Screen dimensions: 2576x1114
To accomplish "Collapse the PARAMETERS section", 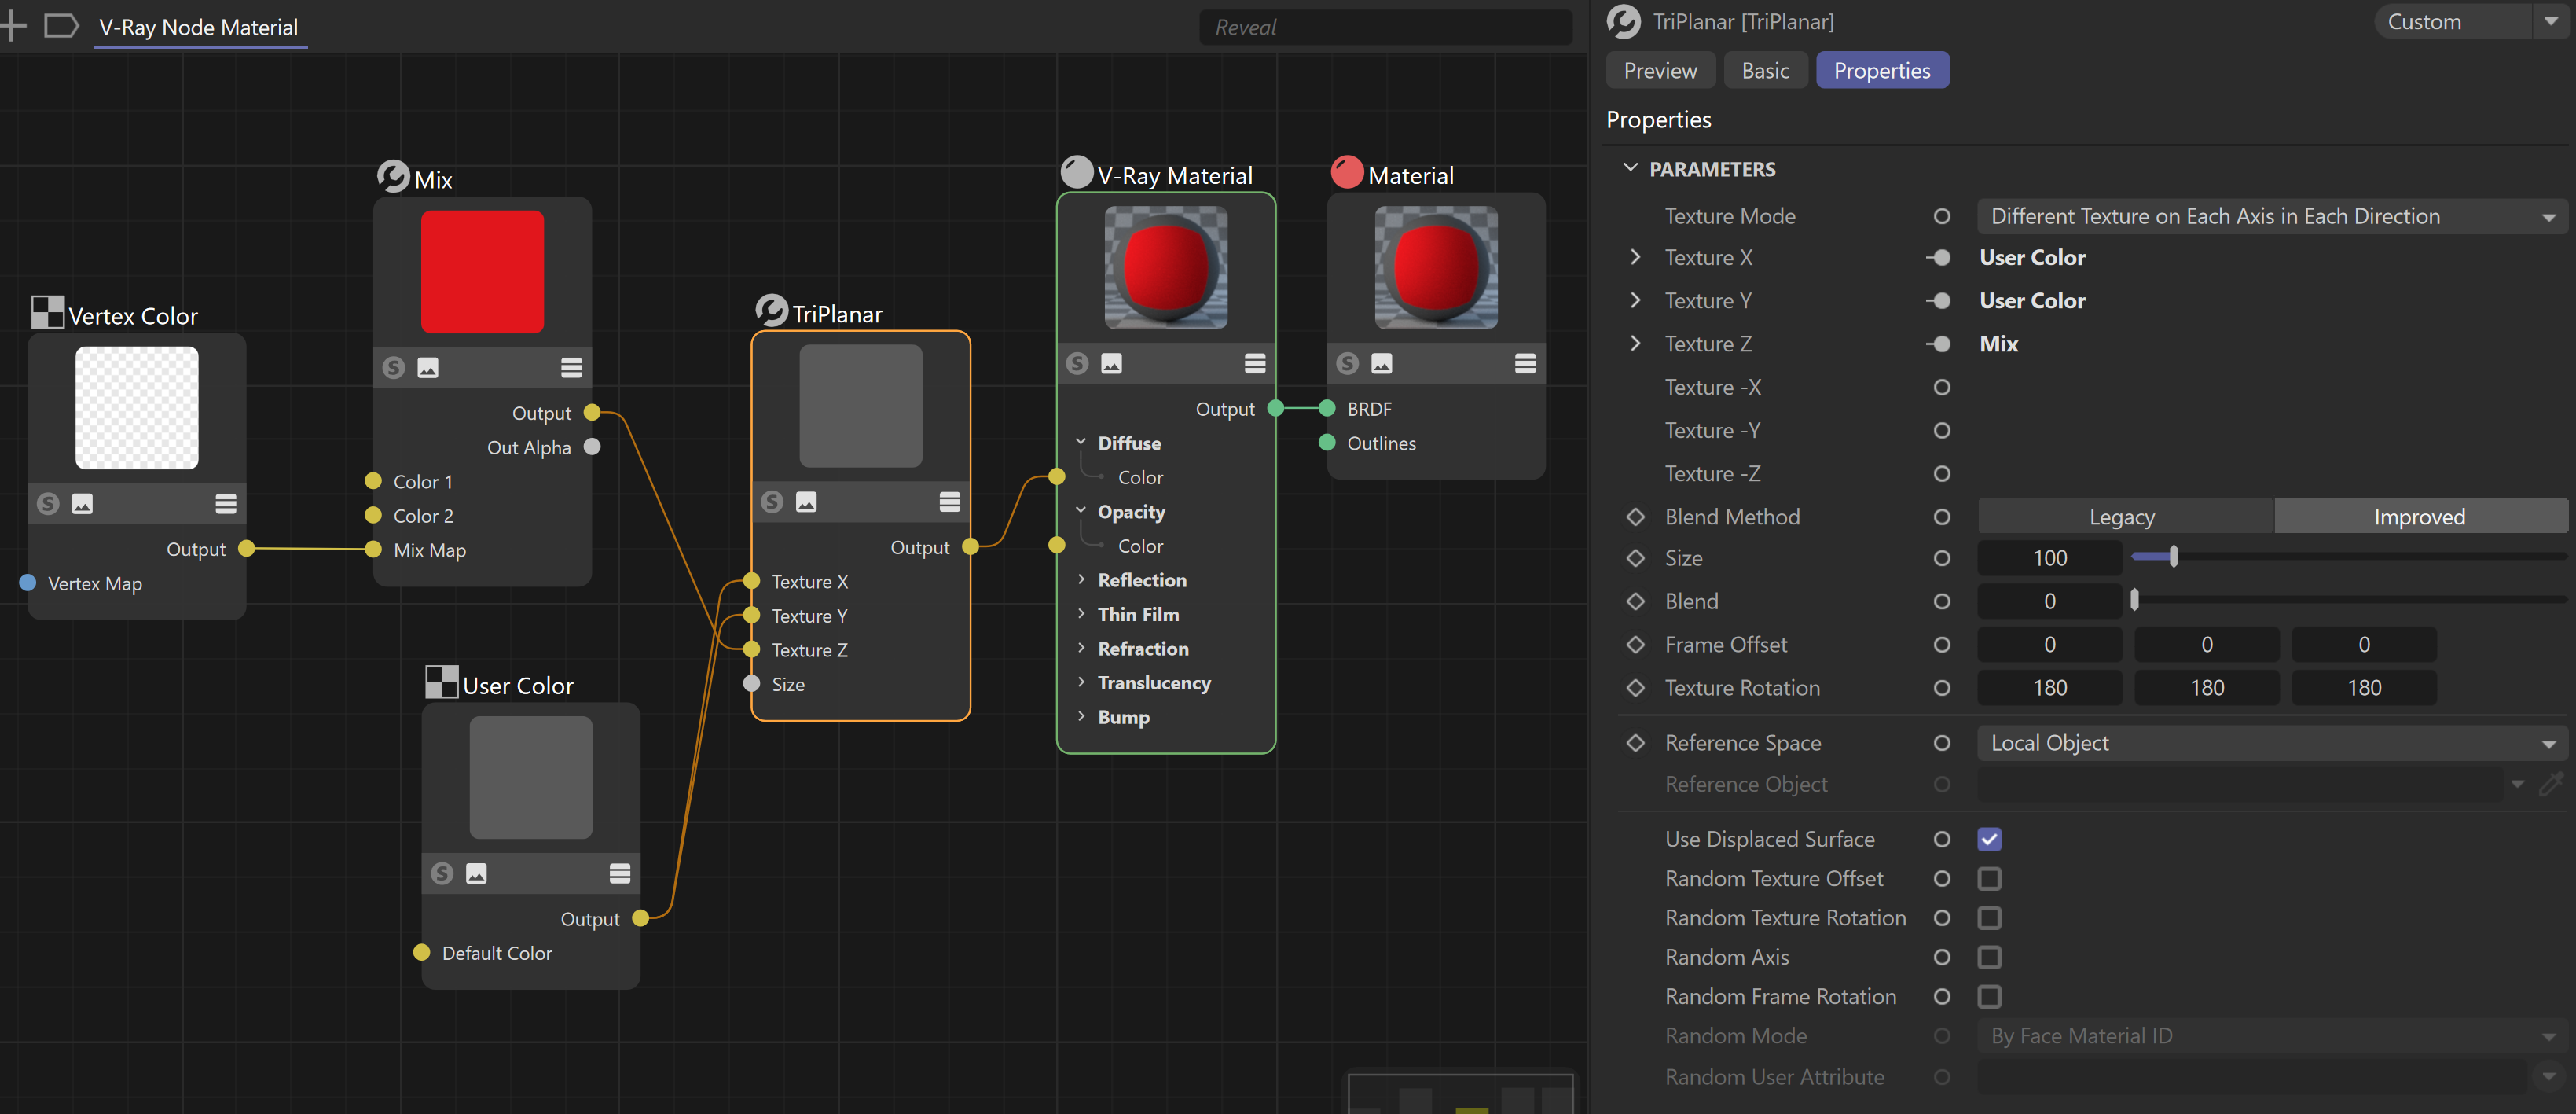I will (1631, 168).
